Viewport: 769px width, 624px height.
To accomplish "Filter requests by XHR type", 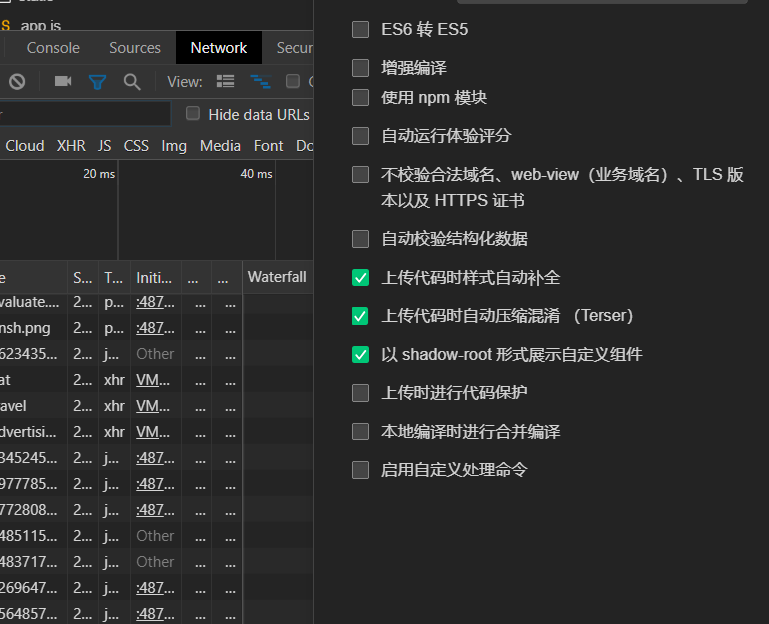I will (x=71, y=146).
